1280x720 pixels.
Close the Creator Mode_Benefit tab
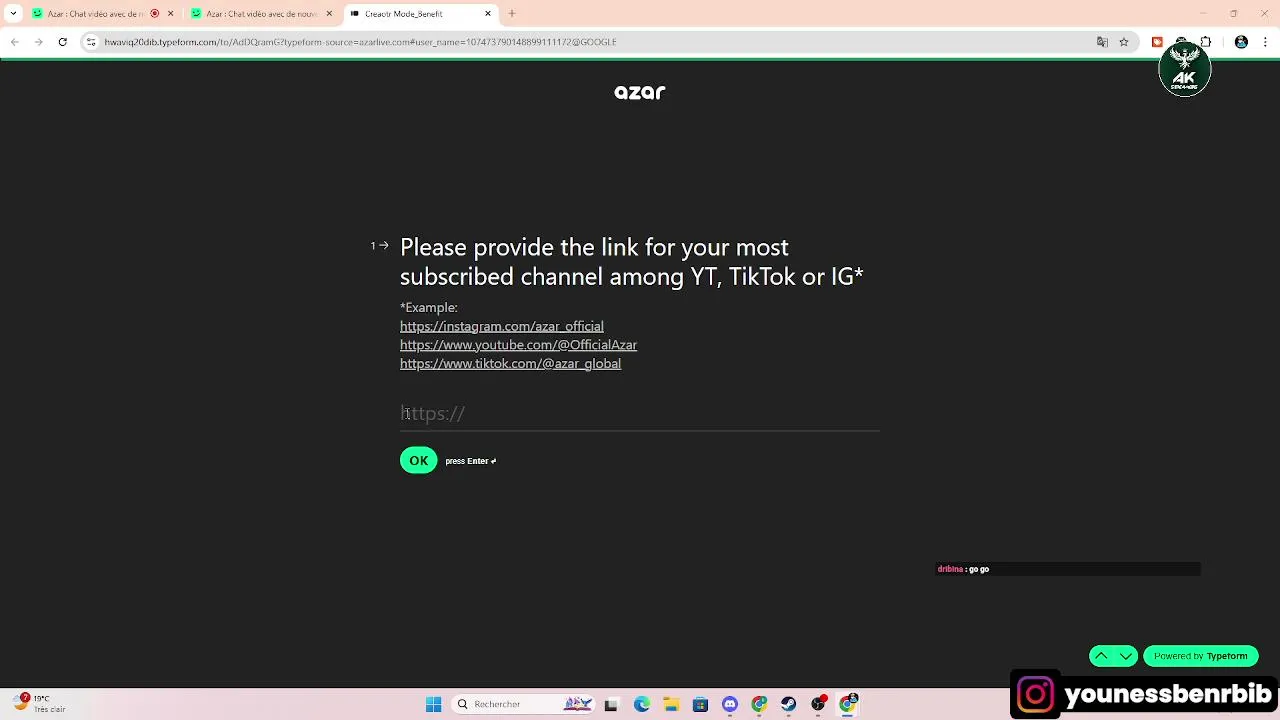point(488,14)
